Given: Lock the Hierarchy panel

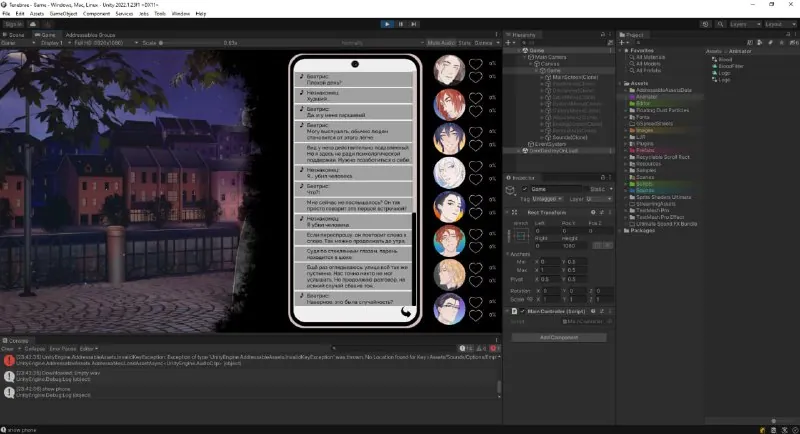Looking at the screenshot, I should pyautogui.click(x=603, y=35).
